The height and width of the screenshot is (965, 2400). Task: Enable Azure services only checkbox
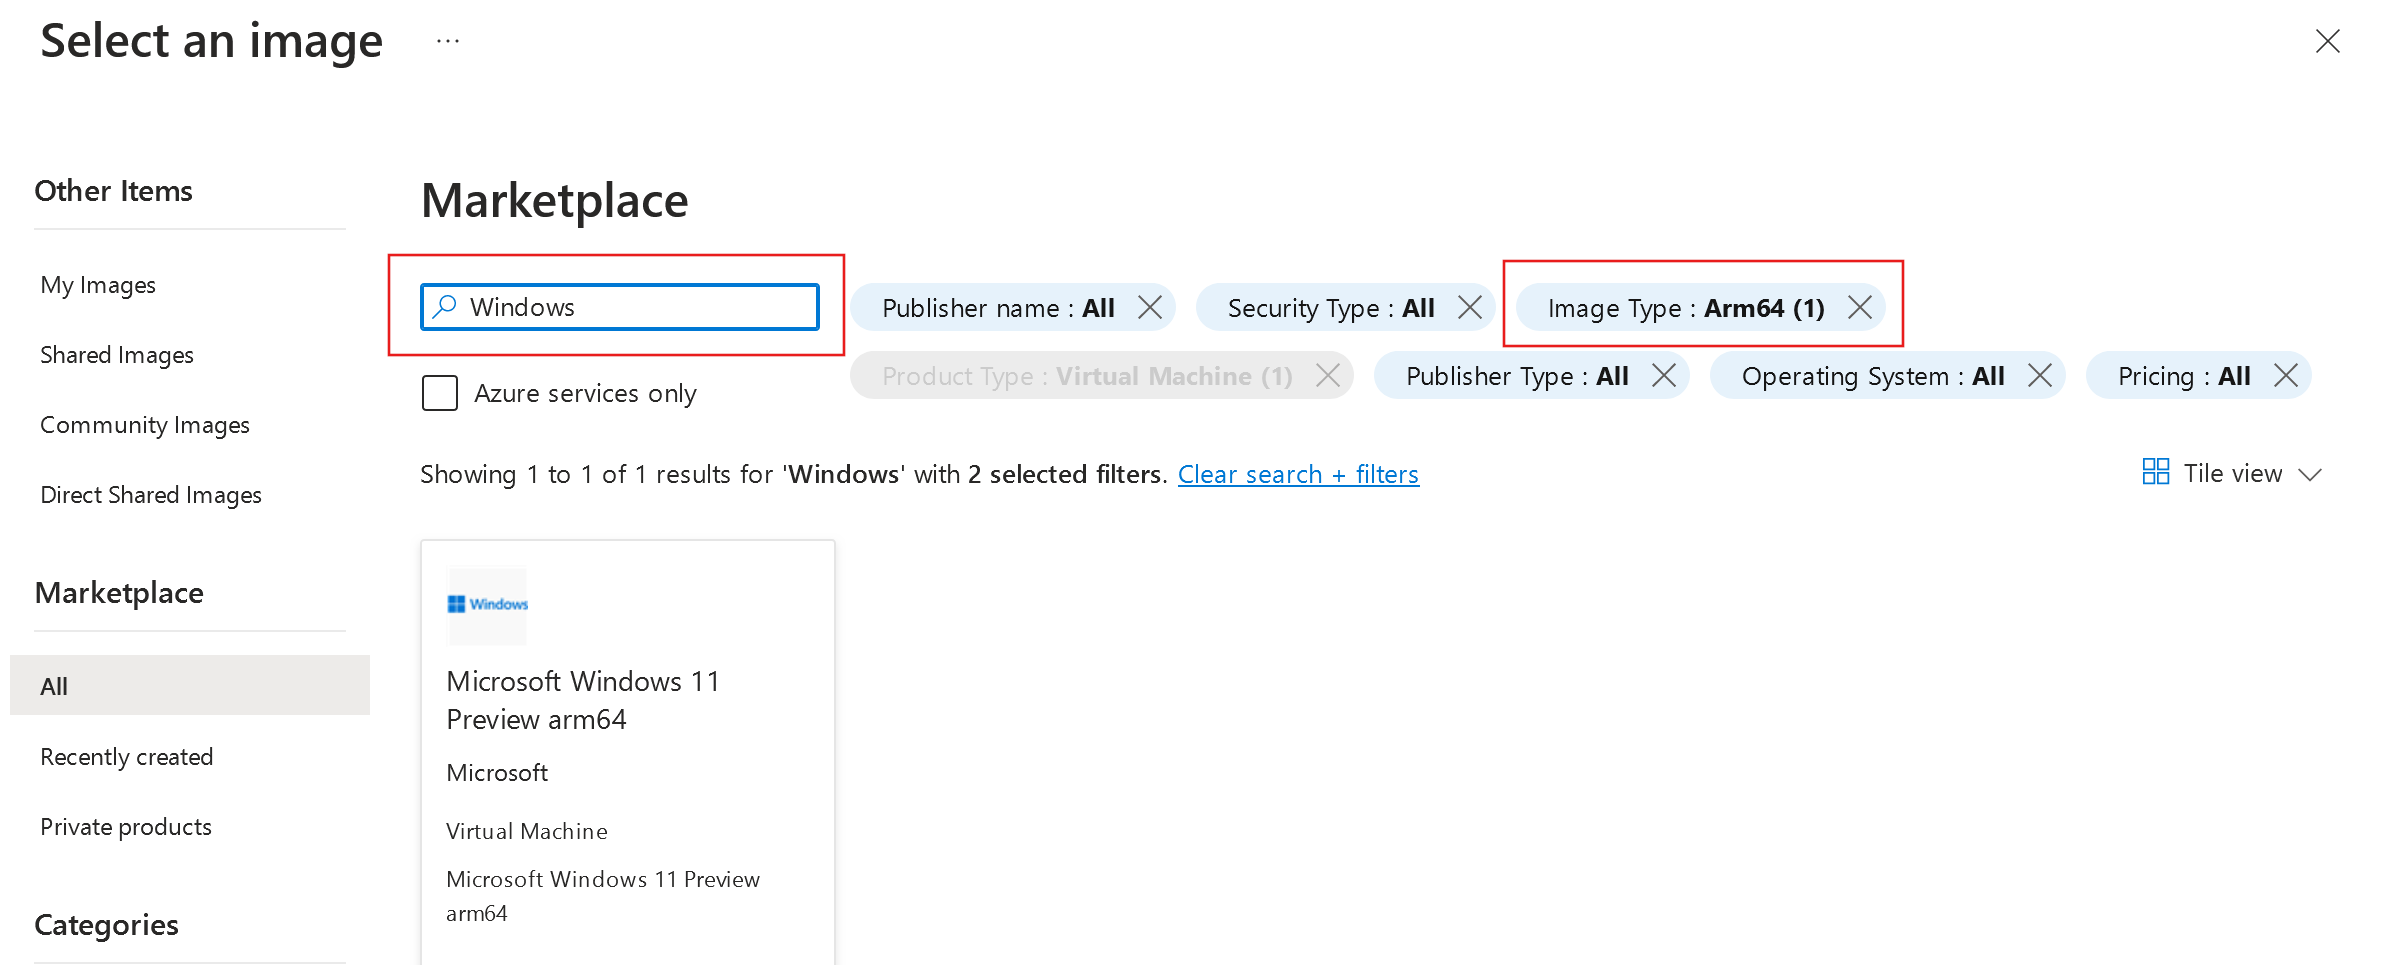[x=440, y=393]
